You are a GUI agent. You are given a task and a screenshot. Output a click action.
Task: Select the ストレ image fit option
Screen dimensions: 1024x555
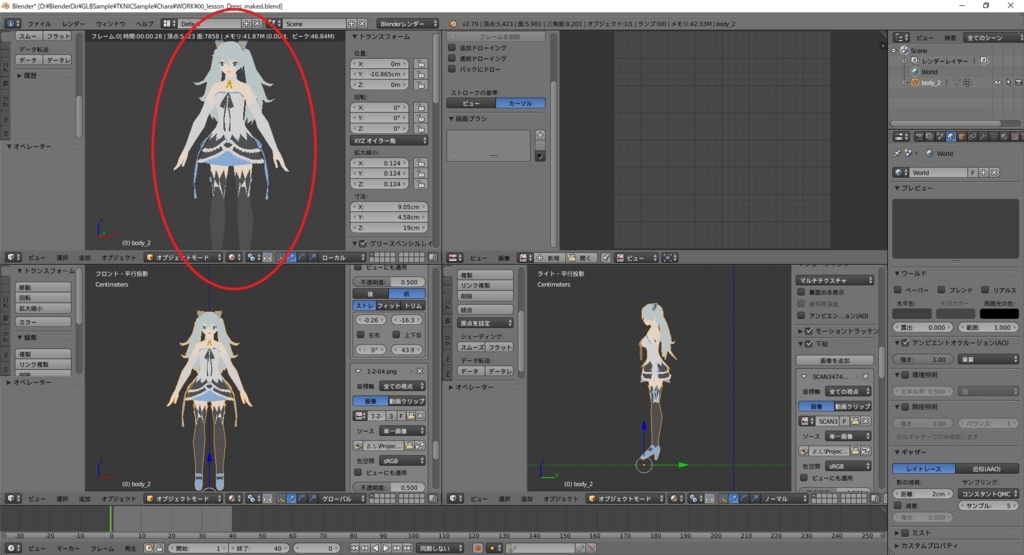pos(364,306)
